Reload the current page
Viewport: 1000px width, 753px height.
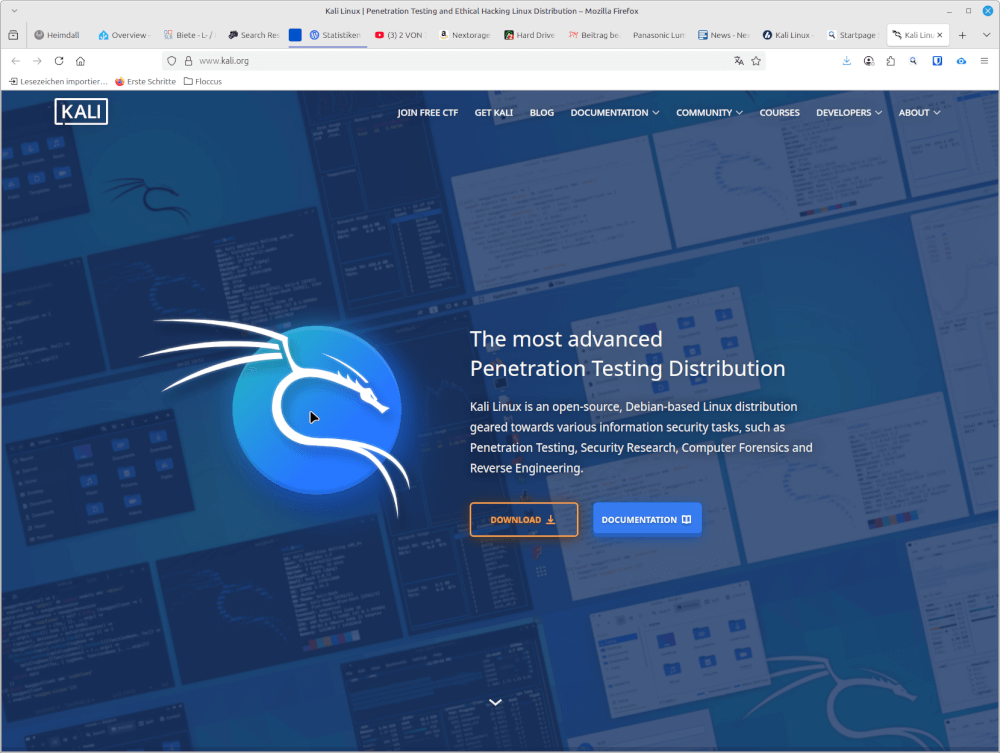click(x=59, y=61)
